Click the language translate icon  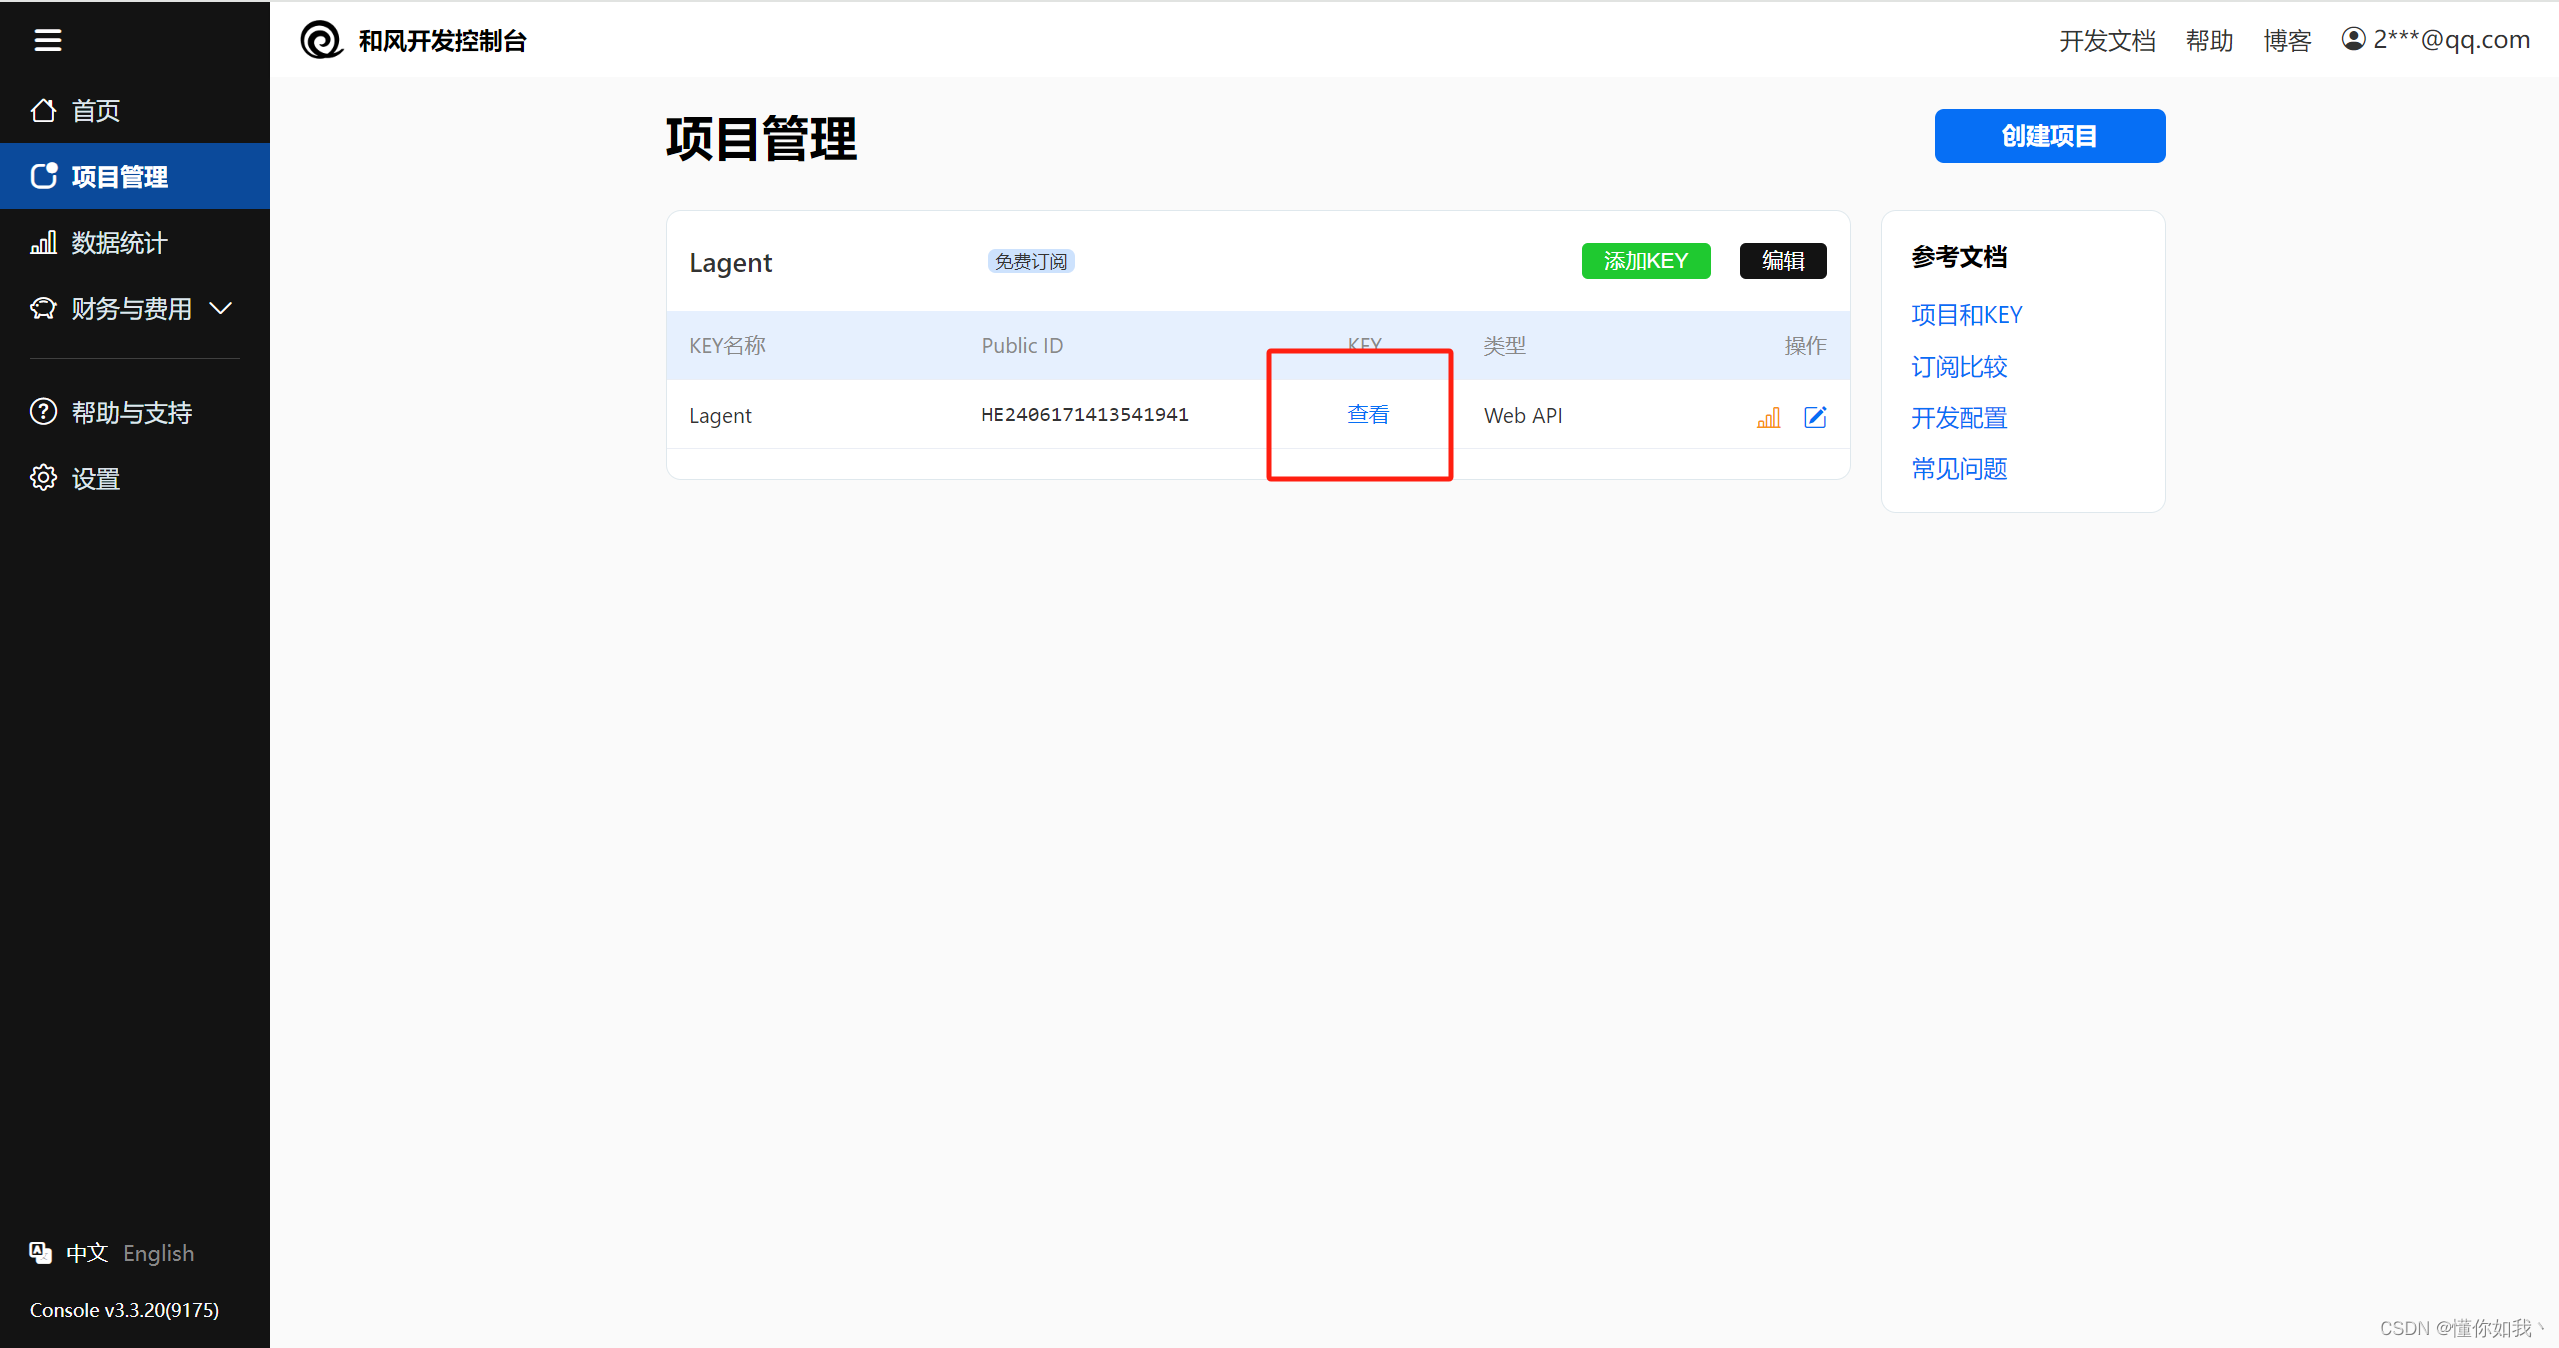[40, 1253]
